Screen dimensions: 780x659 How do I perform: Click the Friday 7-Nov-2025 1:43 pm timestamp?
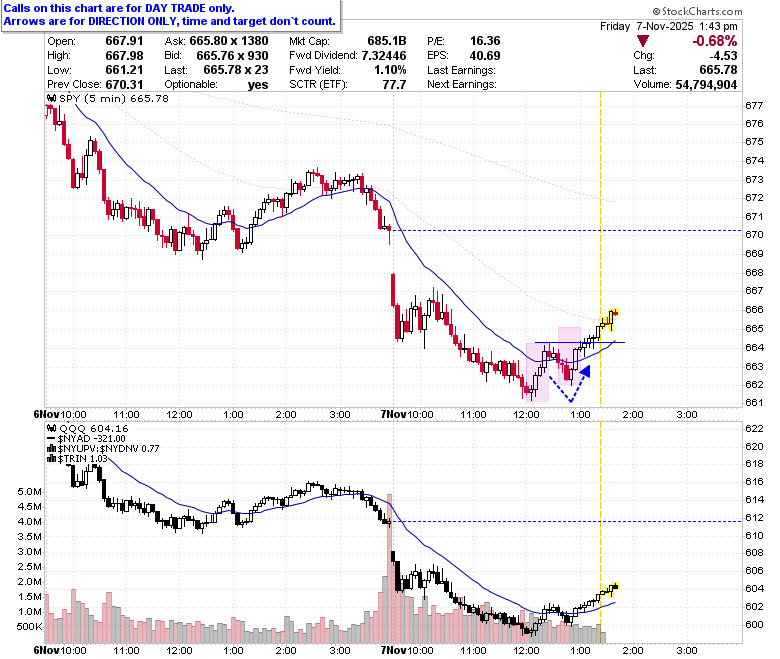coord(669,26)
